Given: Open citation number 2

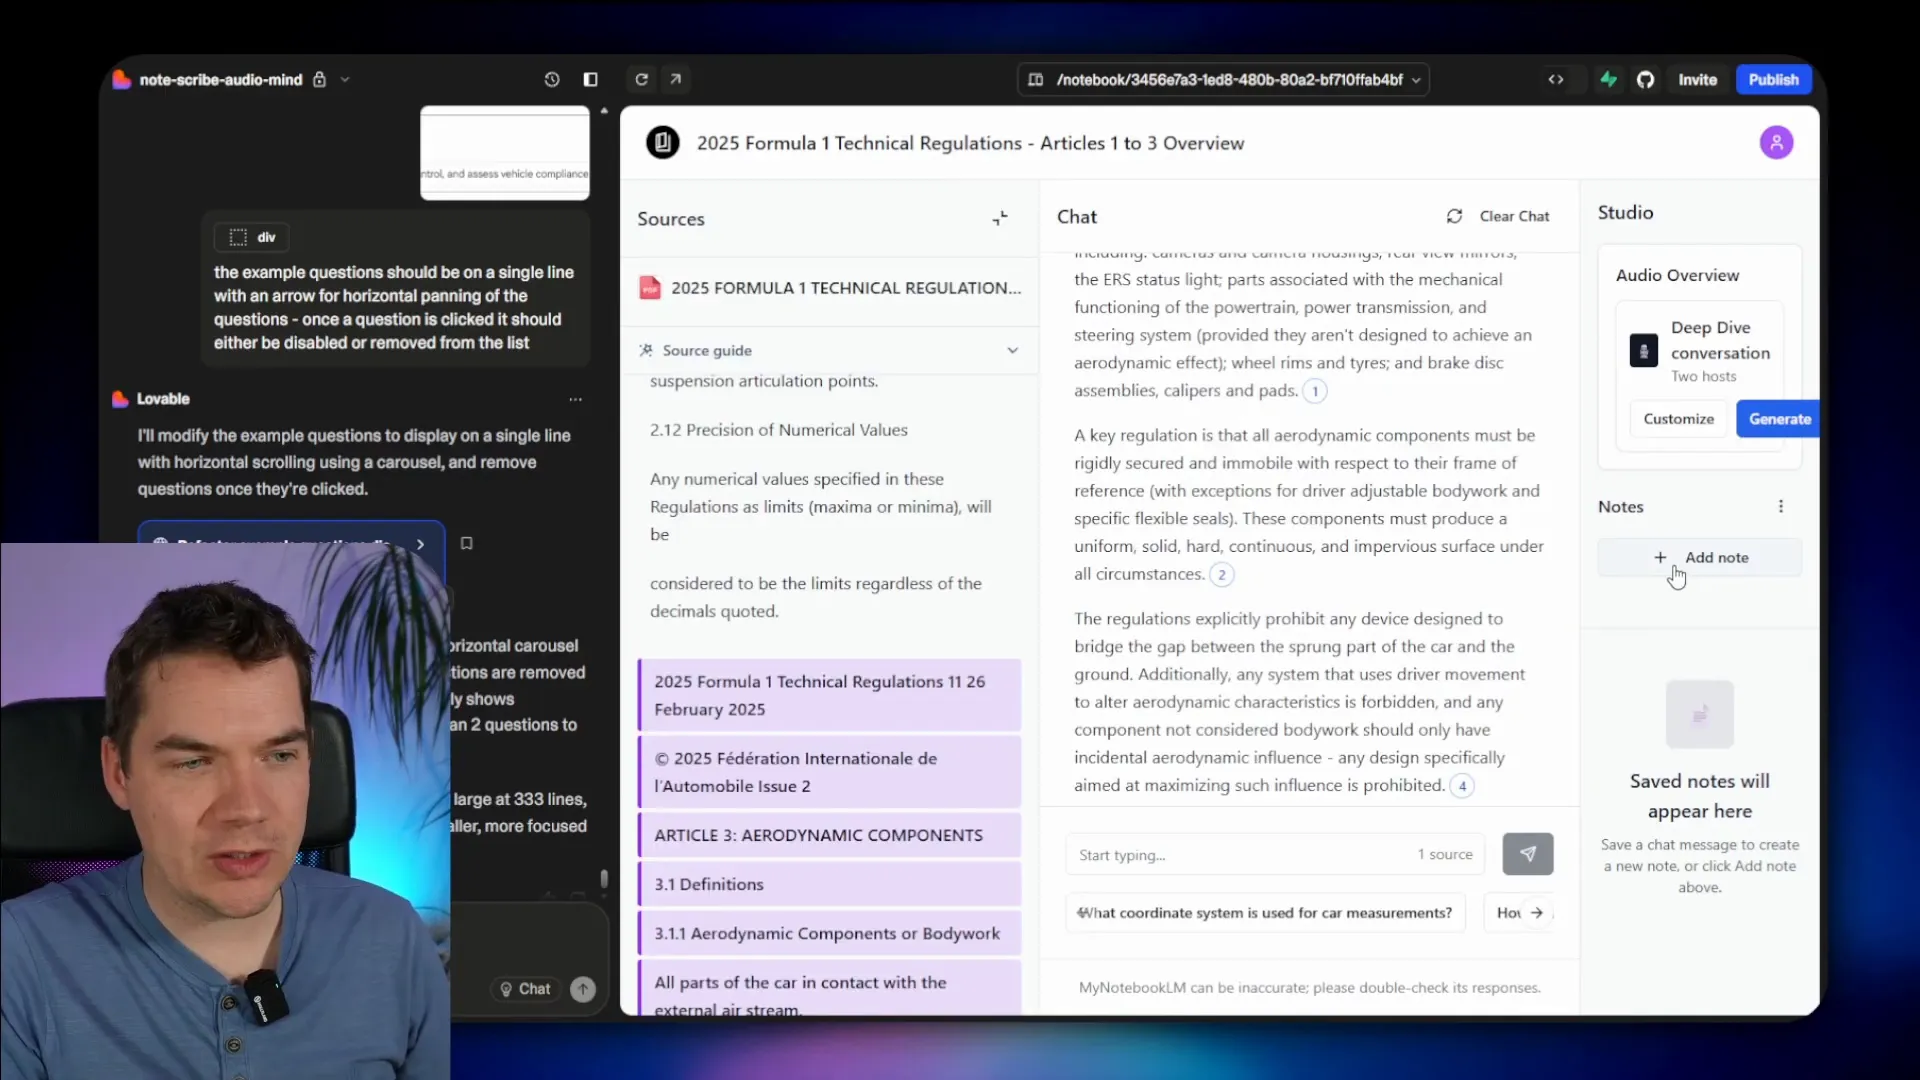Looking at the screenshot, I should pyautogui.click(x=1221, y=574).
